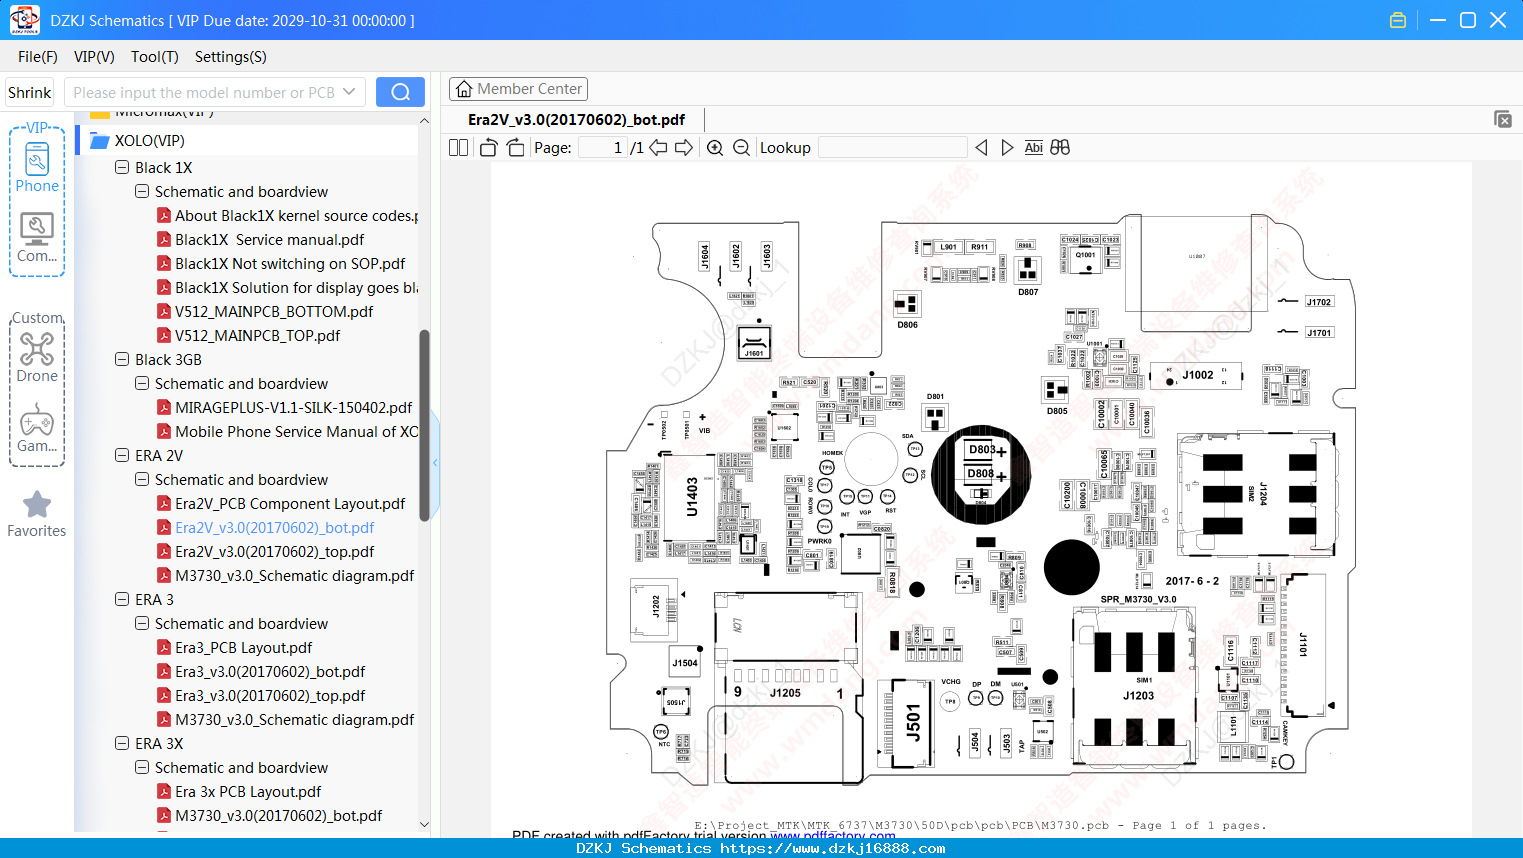Image resolution: width=1523 pixels, height=858 pixels.
Task: Click PDF icon of MIRAGEPLUS-V1.1-SILK-150402
Action: click(x=164, y=408)
